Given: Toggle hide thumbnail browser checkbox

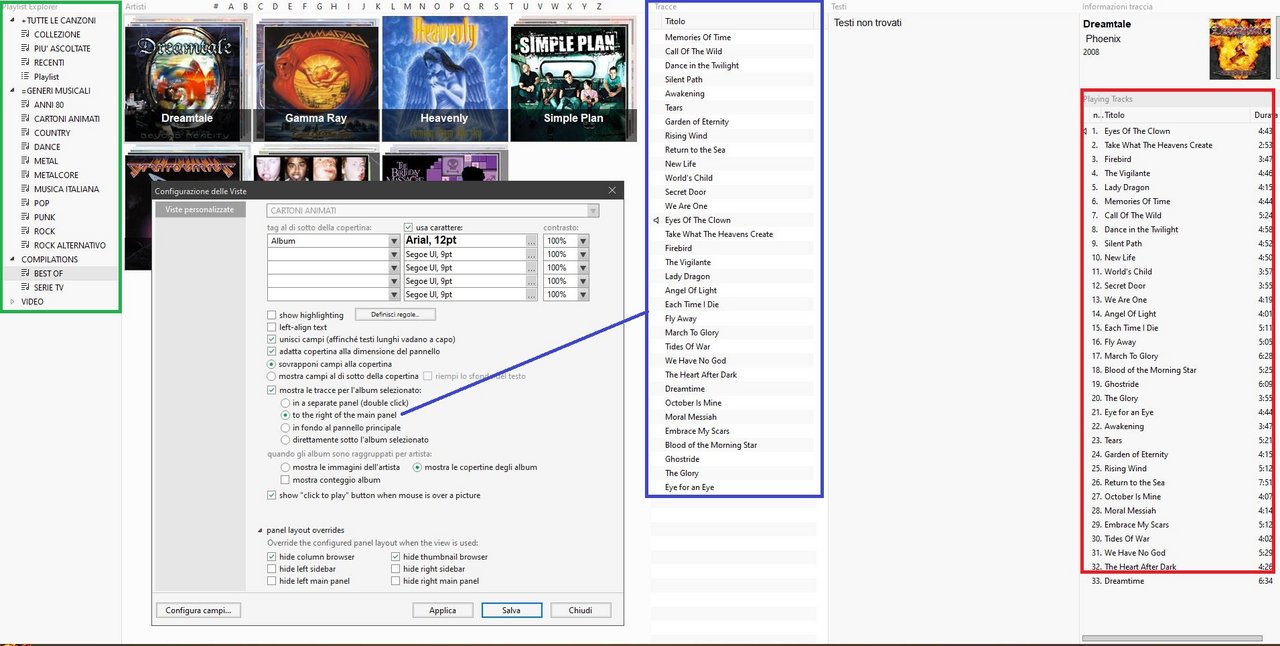Looking at the screenshot, I should pos(396,556).
